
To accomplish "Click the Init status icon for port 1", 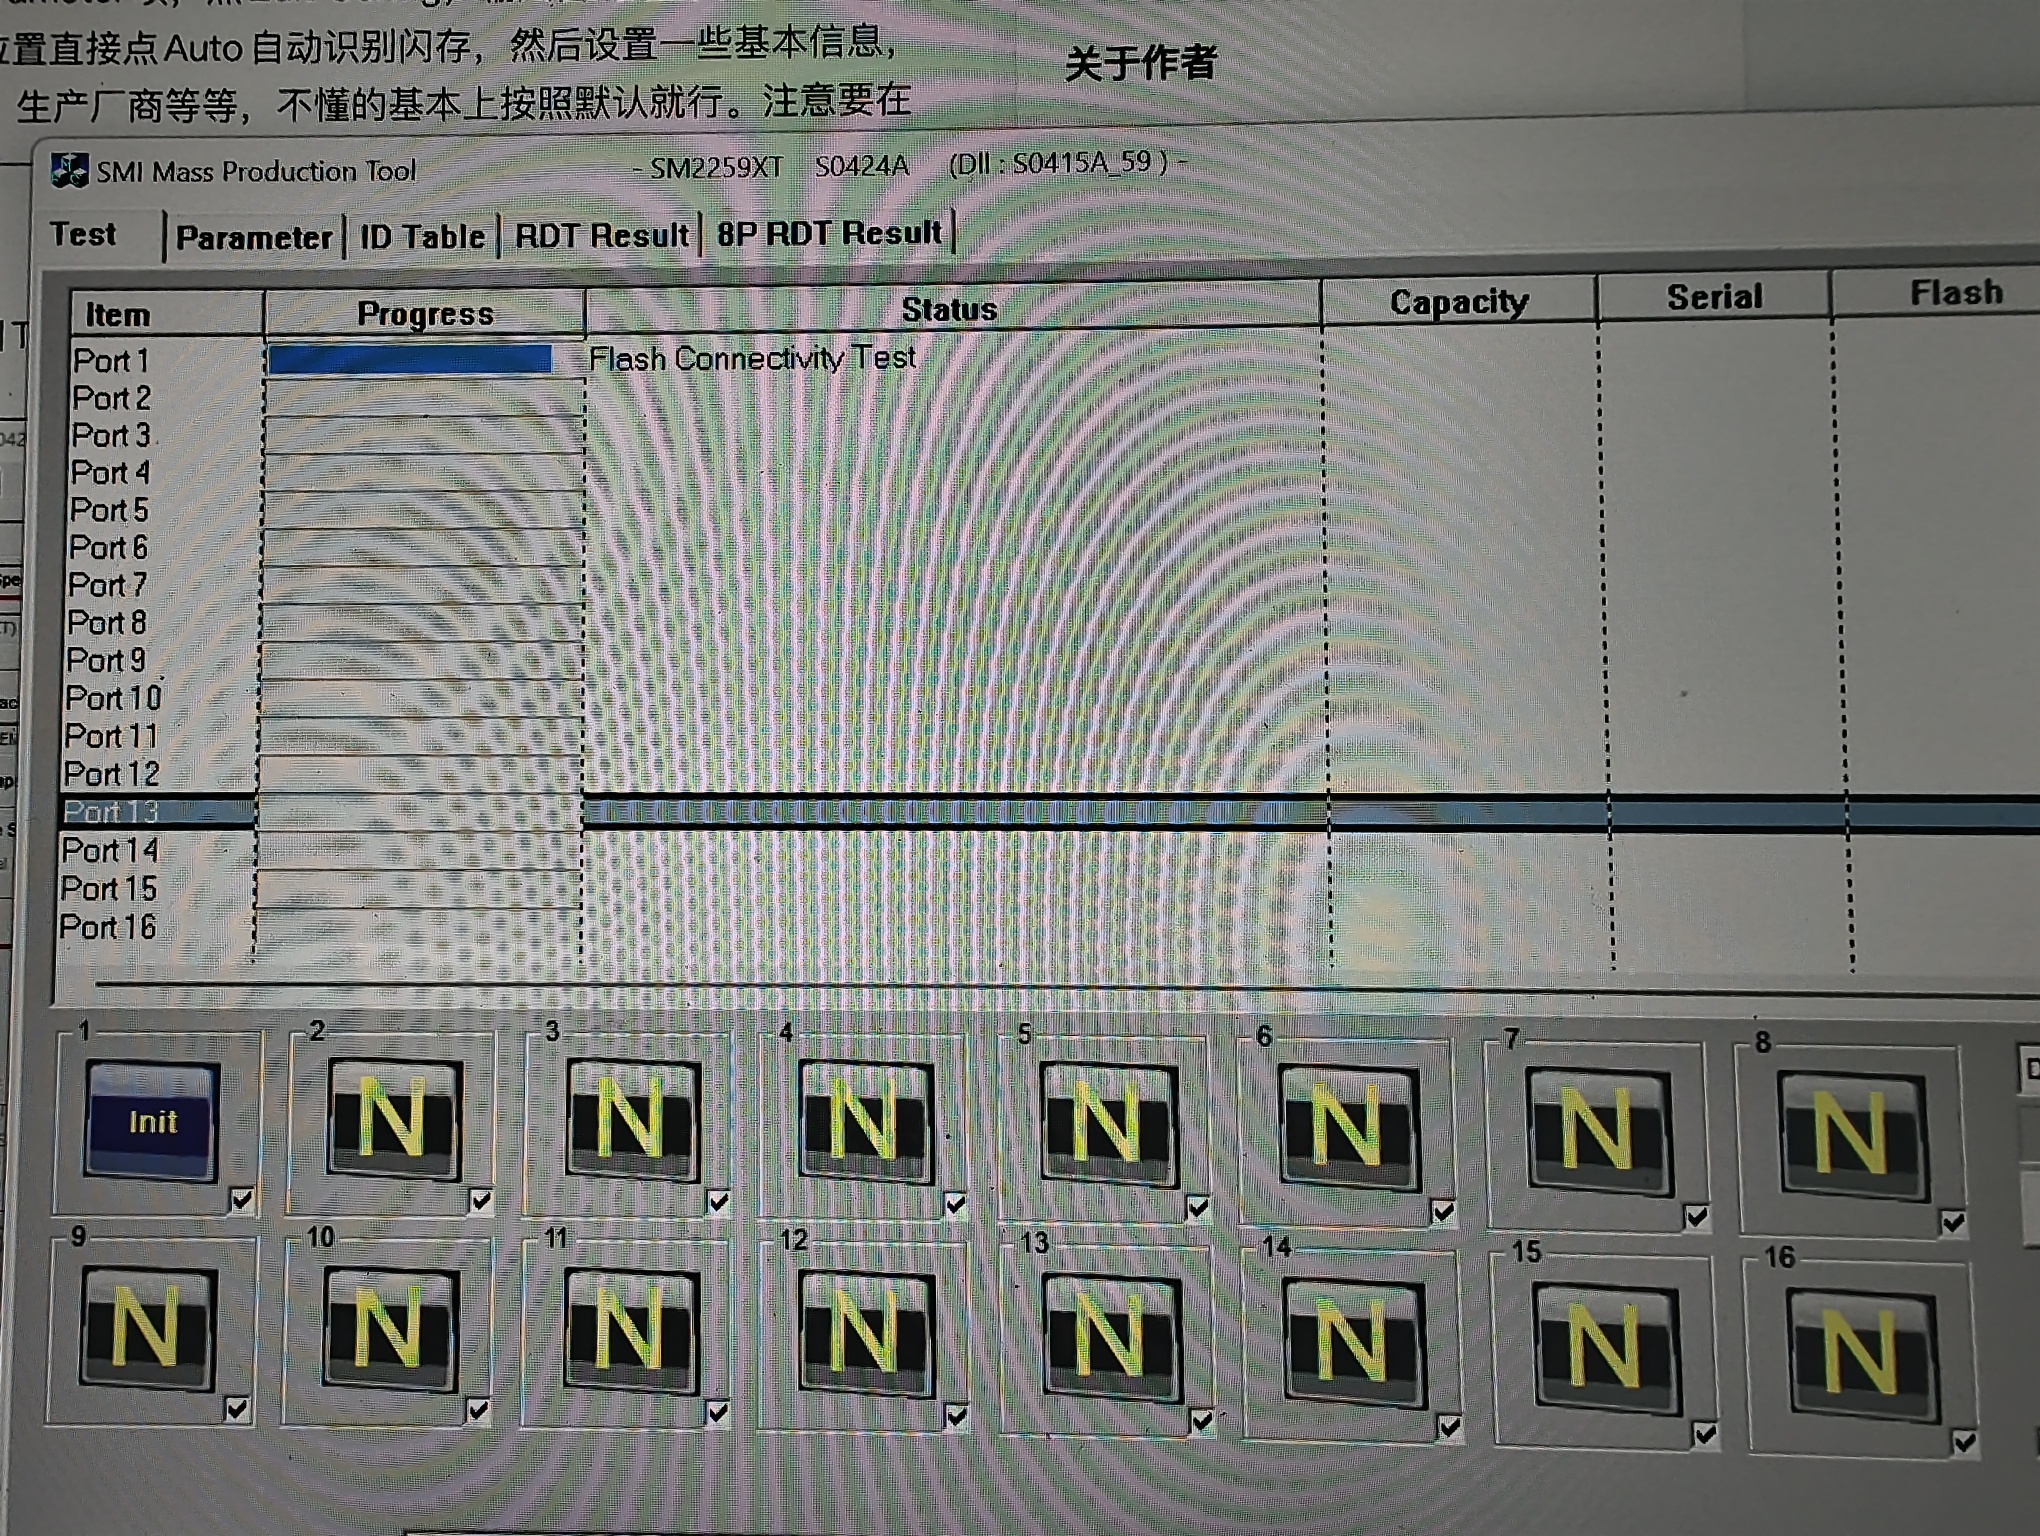I will coord(152,1121).
